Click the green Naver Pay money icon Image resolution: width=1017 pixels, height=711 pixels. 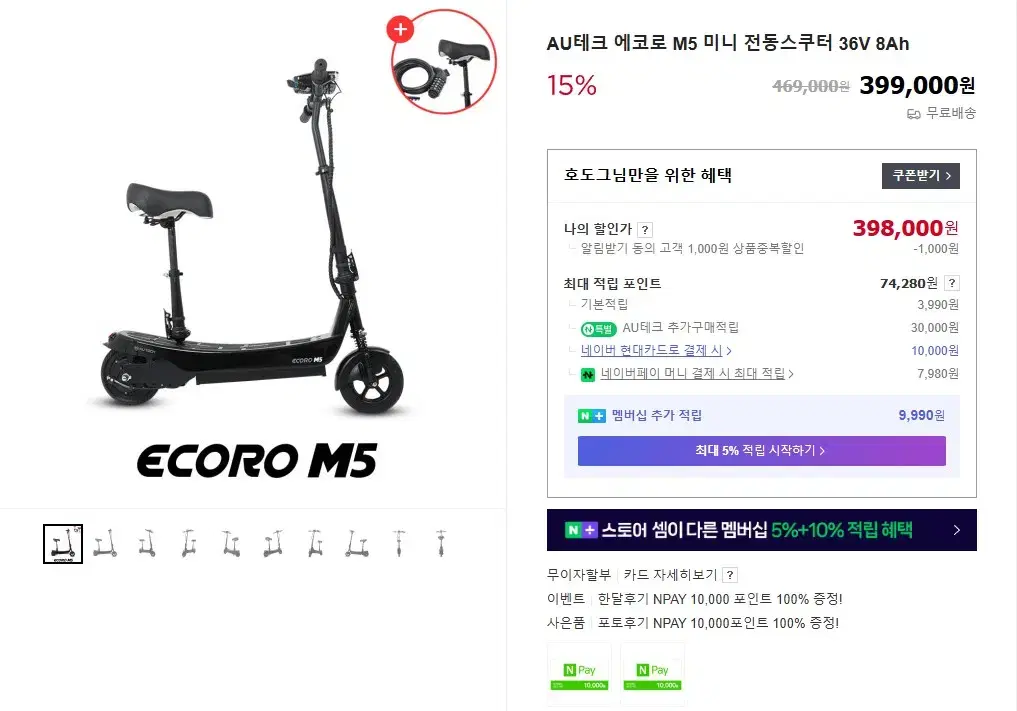[x=588, y=375]
